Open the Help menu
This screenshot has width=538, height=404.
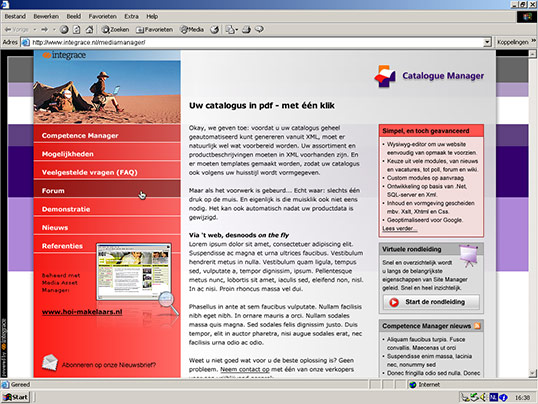click(x=152, y=16)
